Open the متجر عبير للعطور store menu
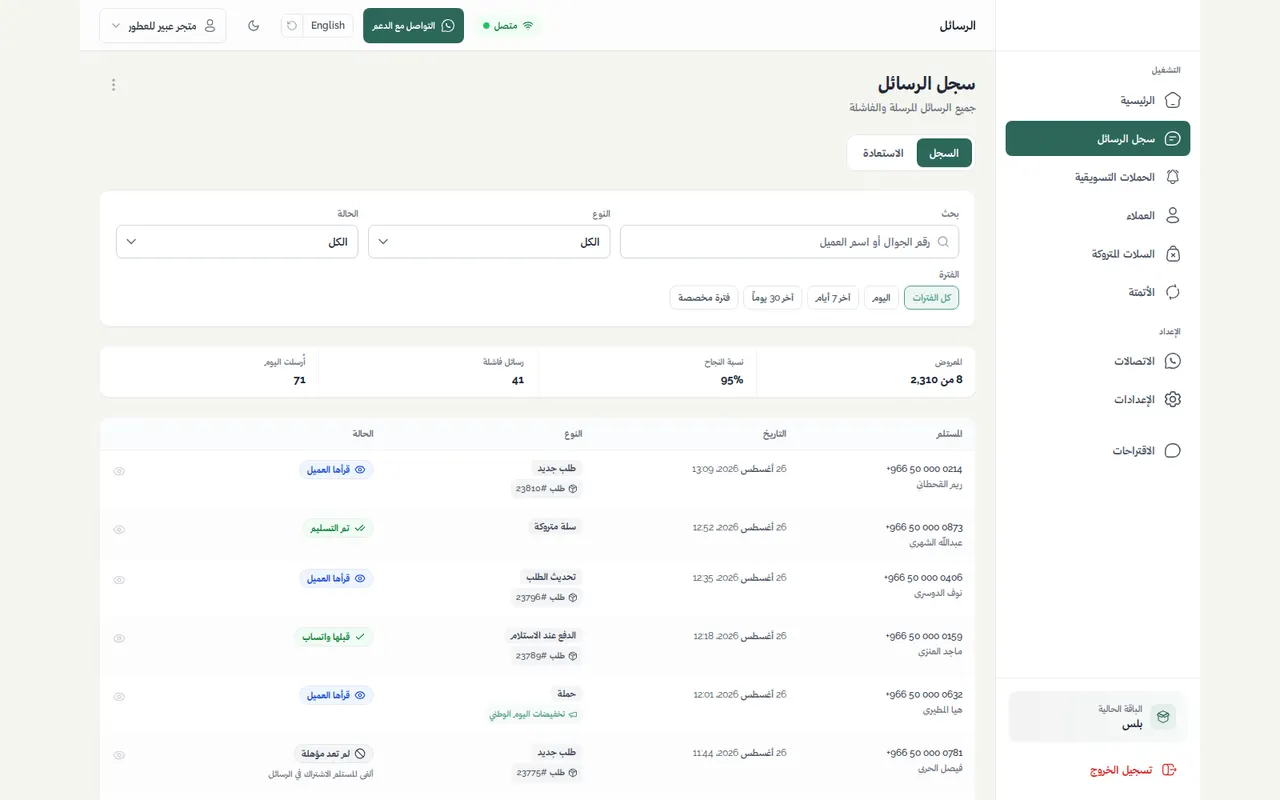Viewport: 1280px width, 800px height. click(x=163, y=26)
